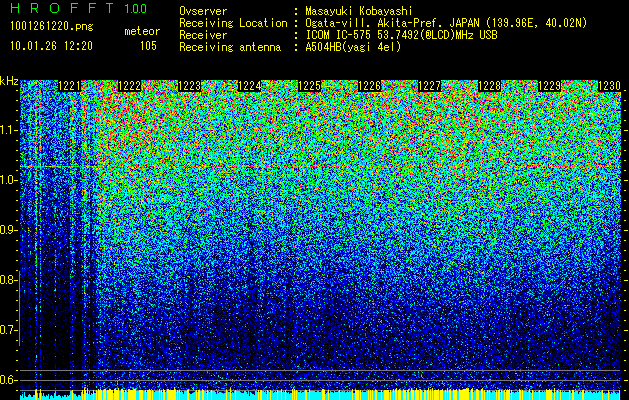
Task: Click the A504HB(yagi 4el) antenna value
Action: click(x=353, y=47)
